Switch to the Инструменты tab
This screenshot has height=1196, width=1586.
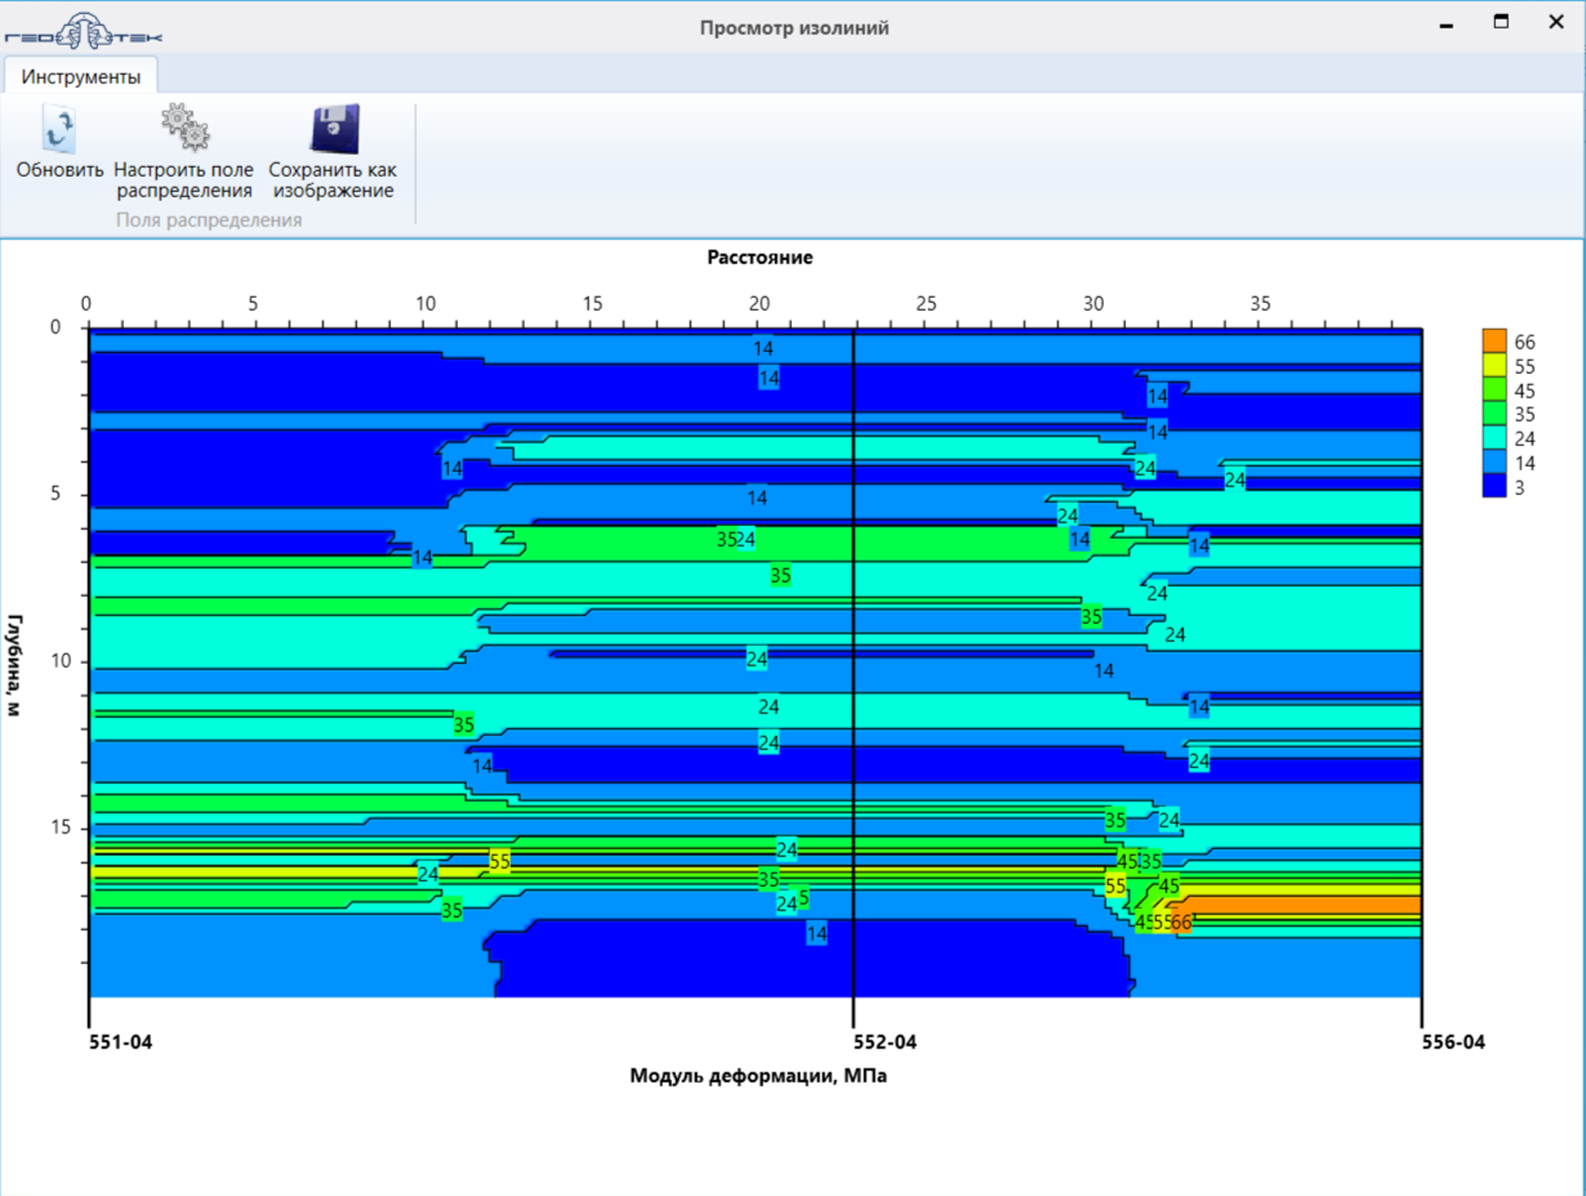coord(81,76)
